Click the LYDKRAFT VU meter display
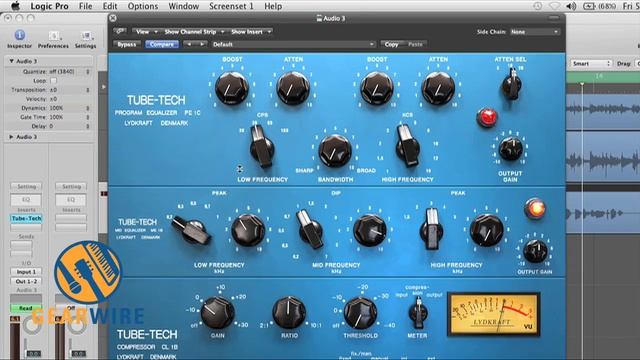The height and width of the screenshot is (360, 640). (x=493, y=314)
